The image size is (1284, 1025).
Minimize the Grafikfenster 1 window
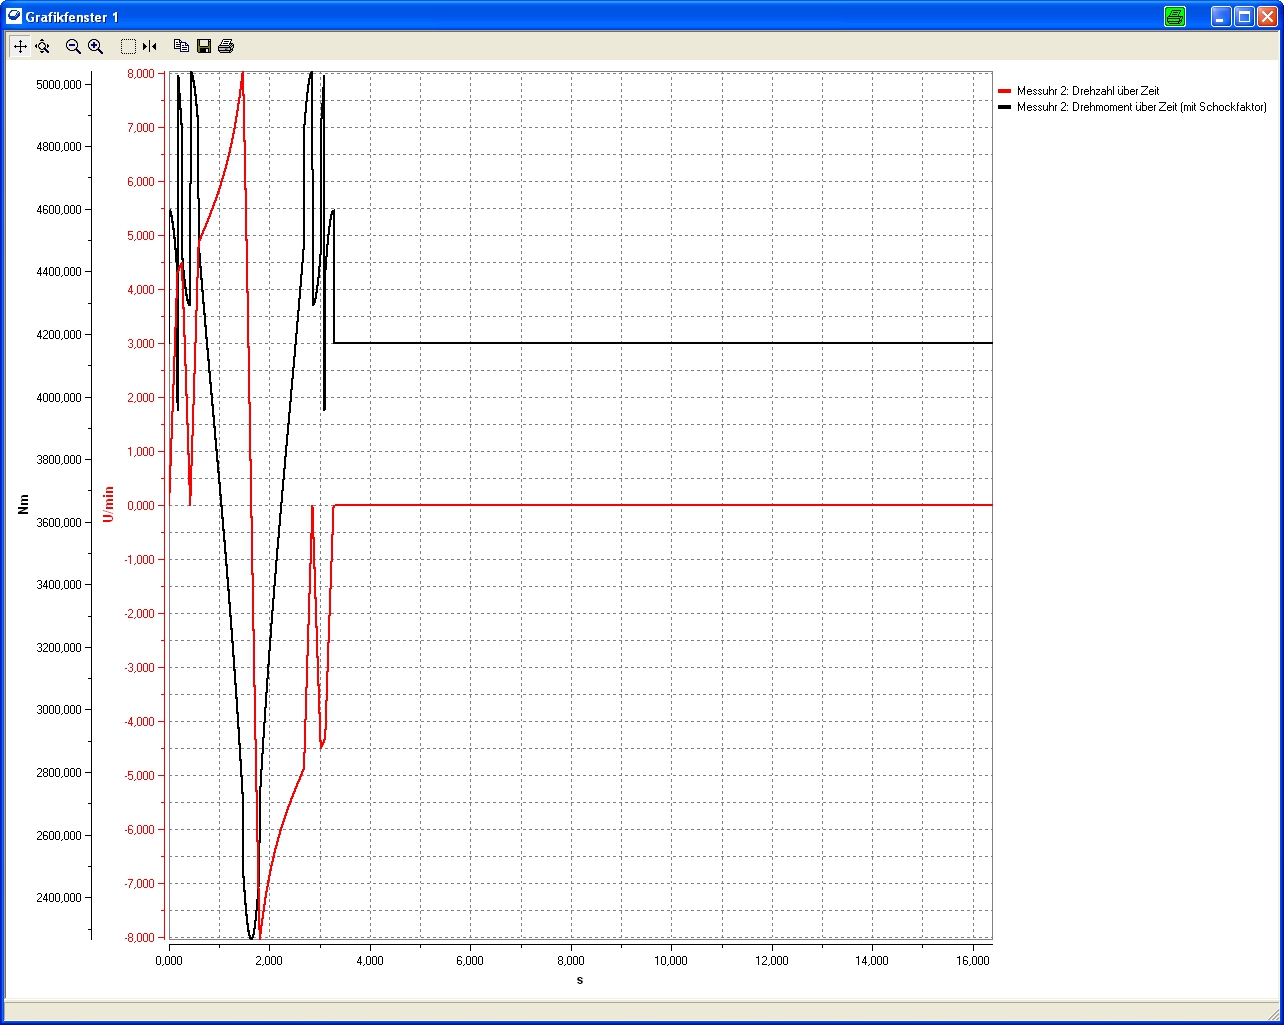(x=1221, y=16)
